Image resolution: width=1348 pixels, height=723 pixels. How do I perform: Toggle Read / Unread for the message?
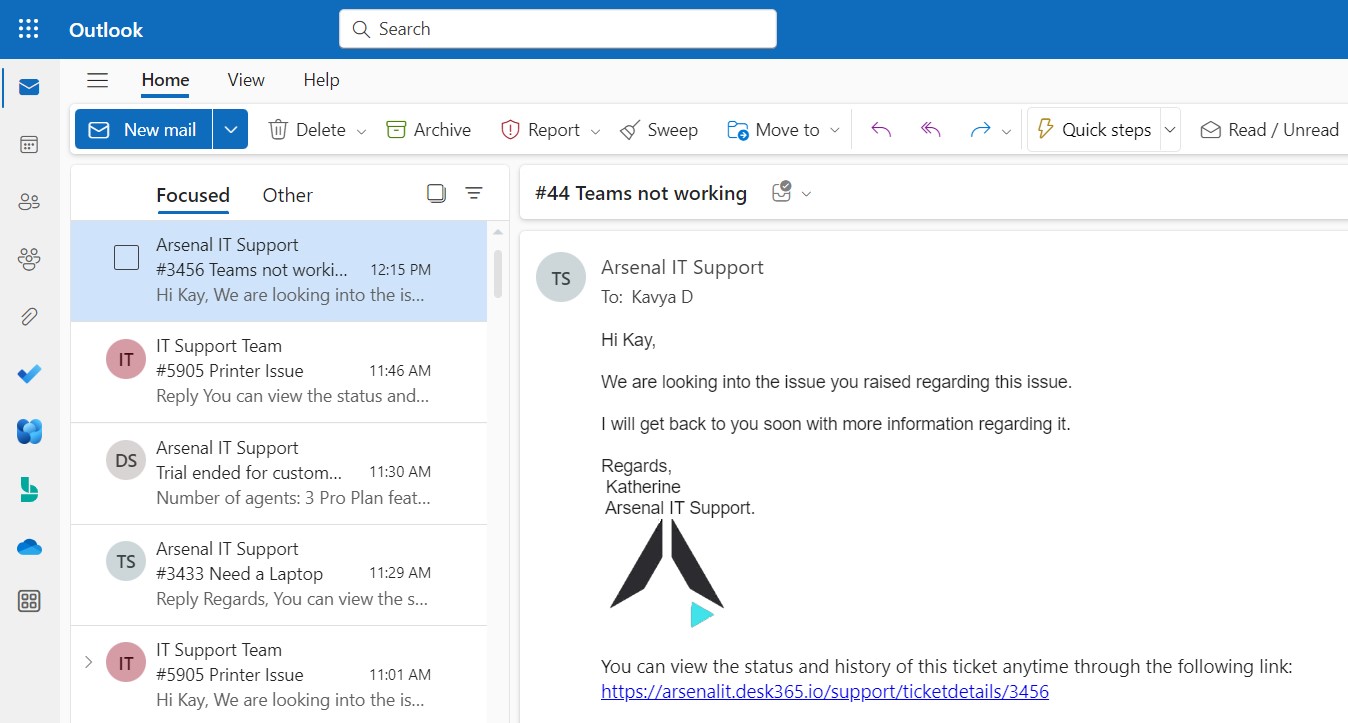point(1268,129)
